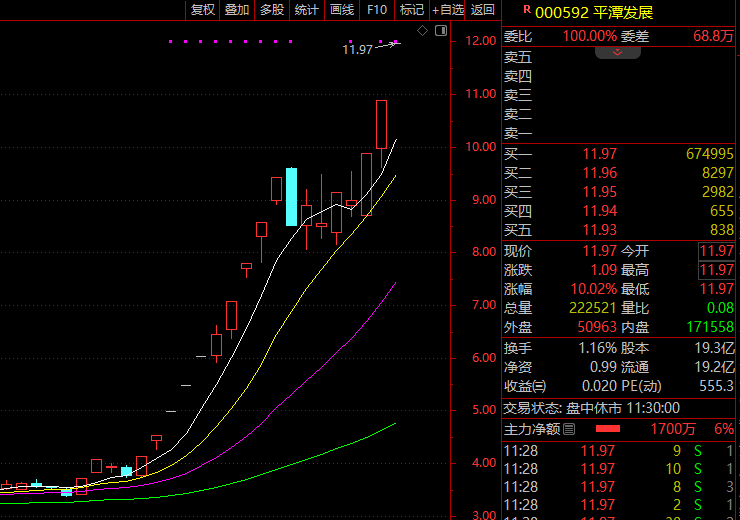The height and width of the screenshot is (520, 740).
Task: Open the 复权 price adjustment option
Action: click(x=202, y=10)
